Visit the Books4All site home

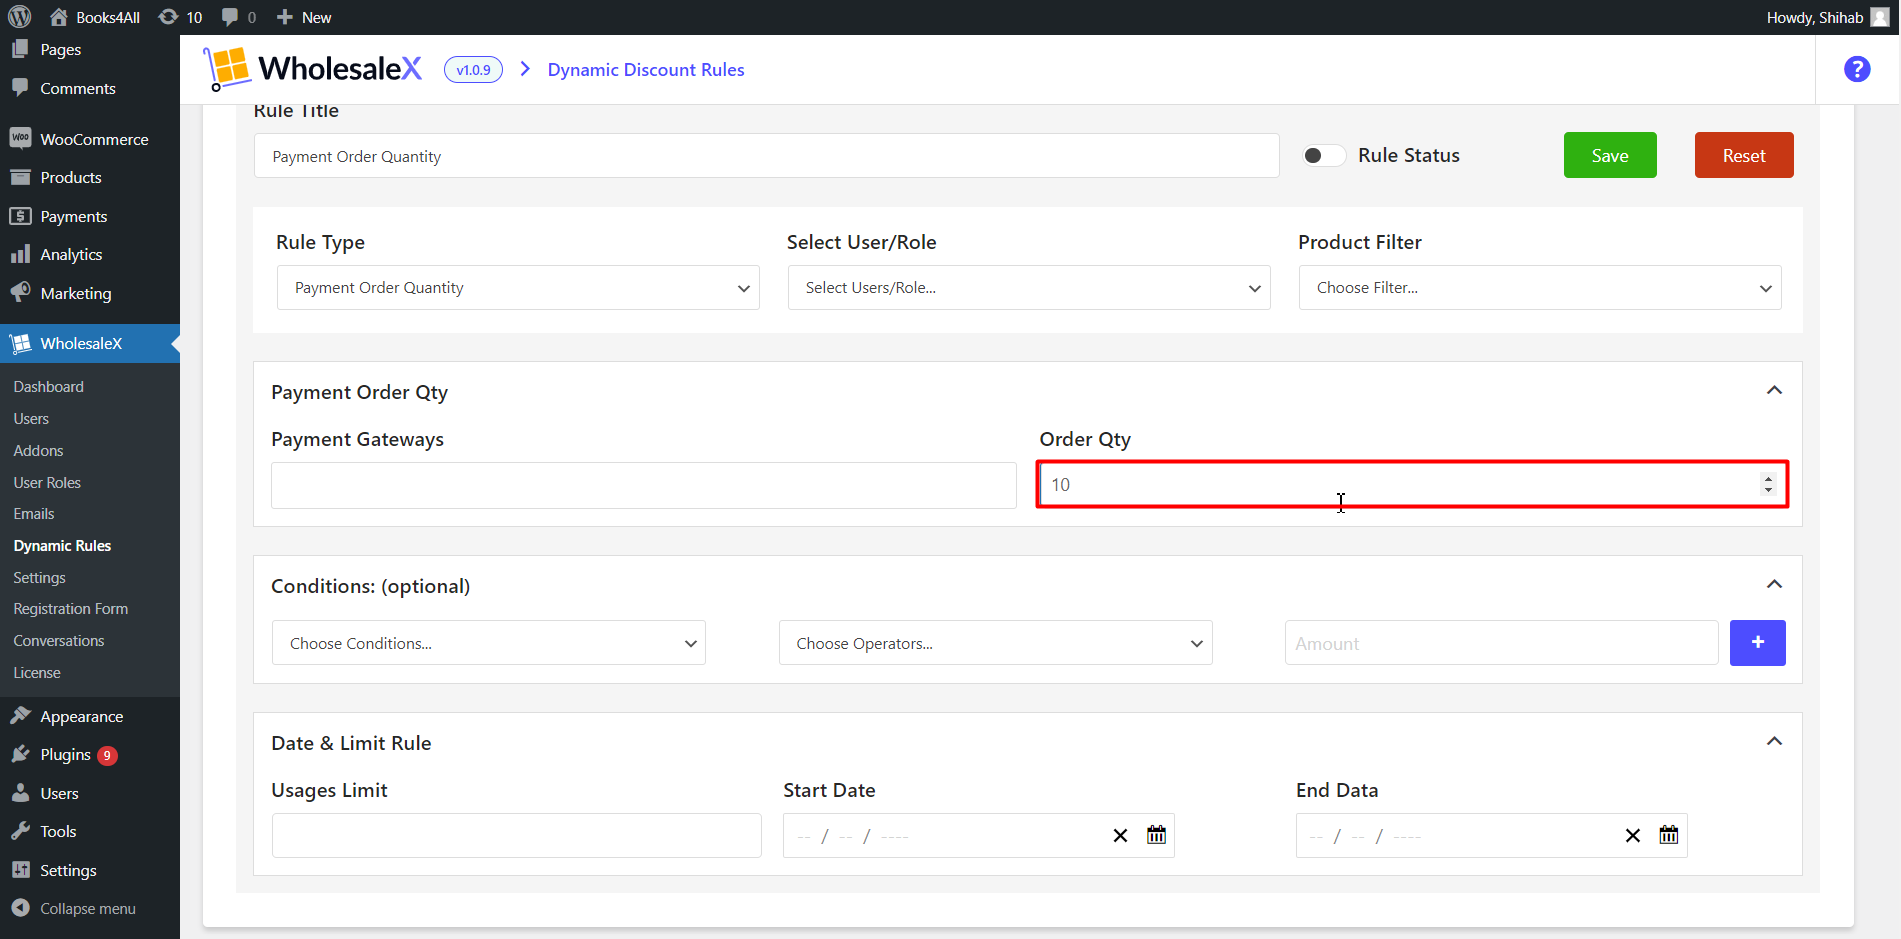tap(95, 17)
